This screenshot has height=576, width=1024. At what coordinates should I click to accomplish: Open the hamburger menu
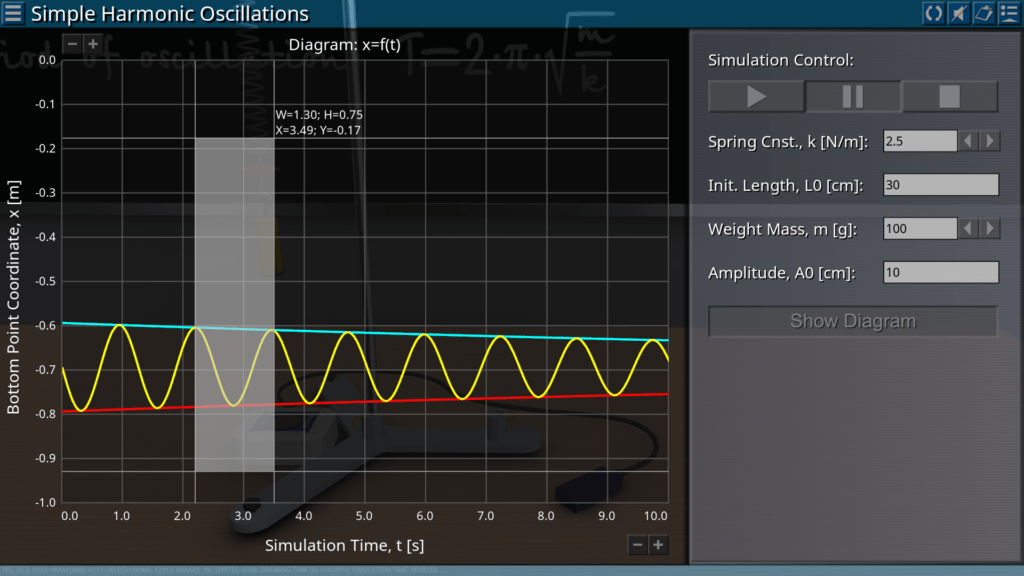pyautogui.click(x=14, y=14)
